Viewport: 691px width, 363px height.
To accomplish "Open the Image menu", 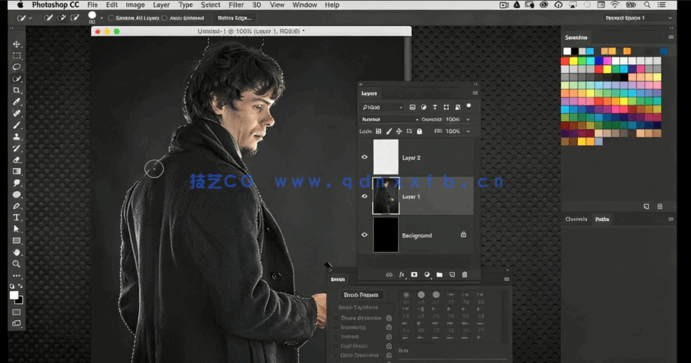I will click(135, 5).
